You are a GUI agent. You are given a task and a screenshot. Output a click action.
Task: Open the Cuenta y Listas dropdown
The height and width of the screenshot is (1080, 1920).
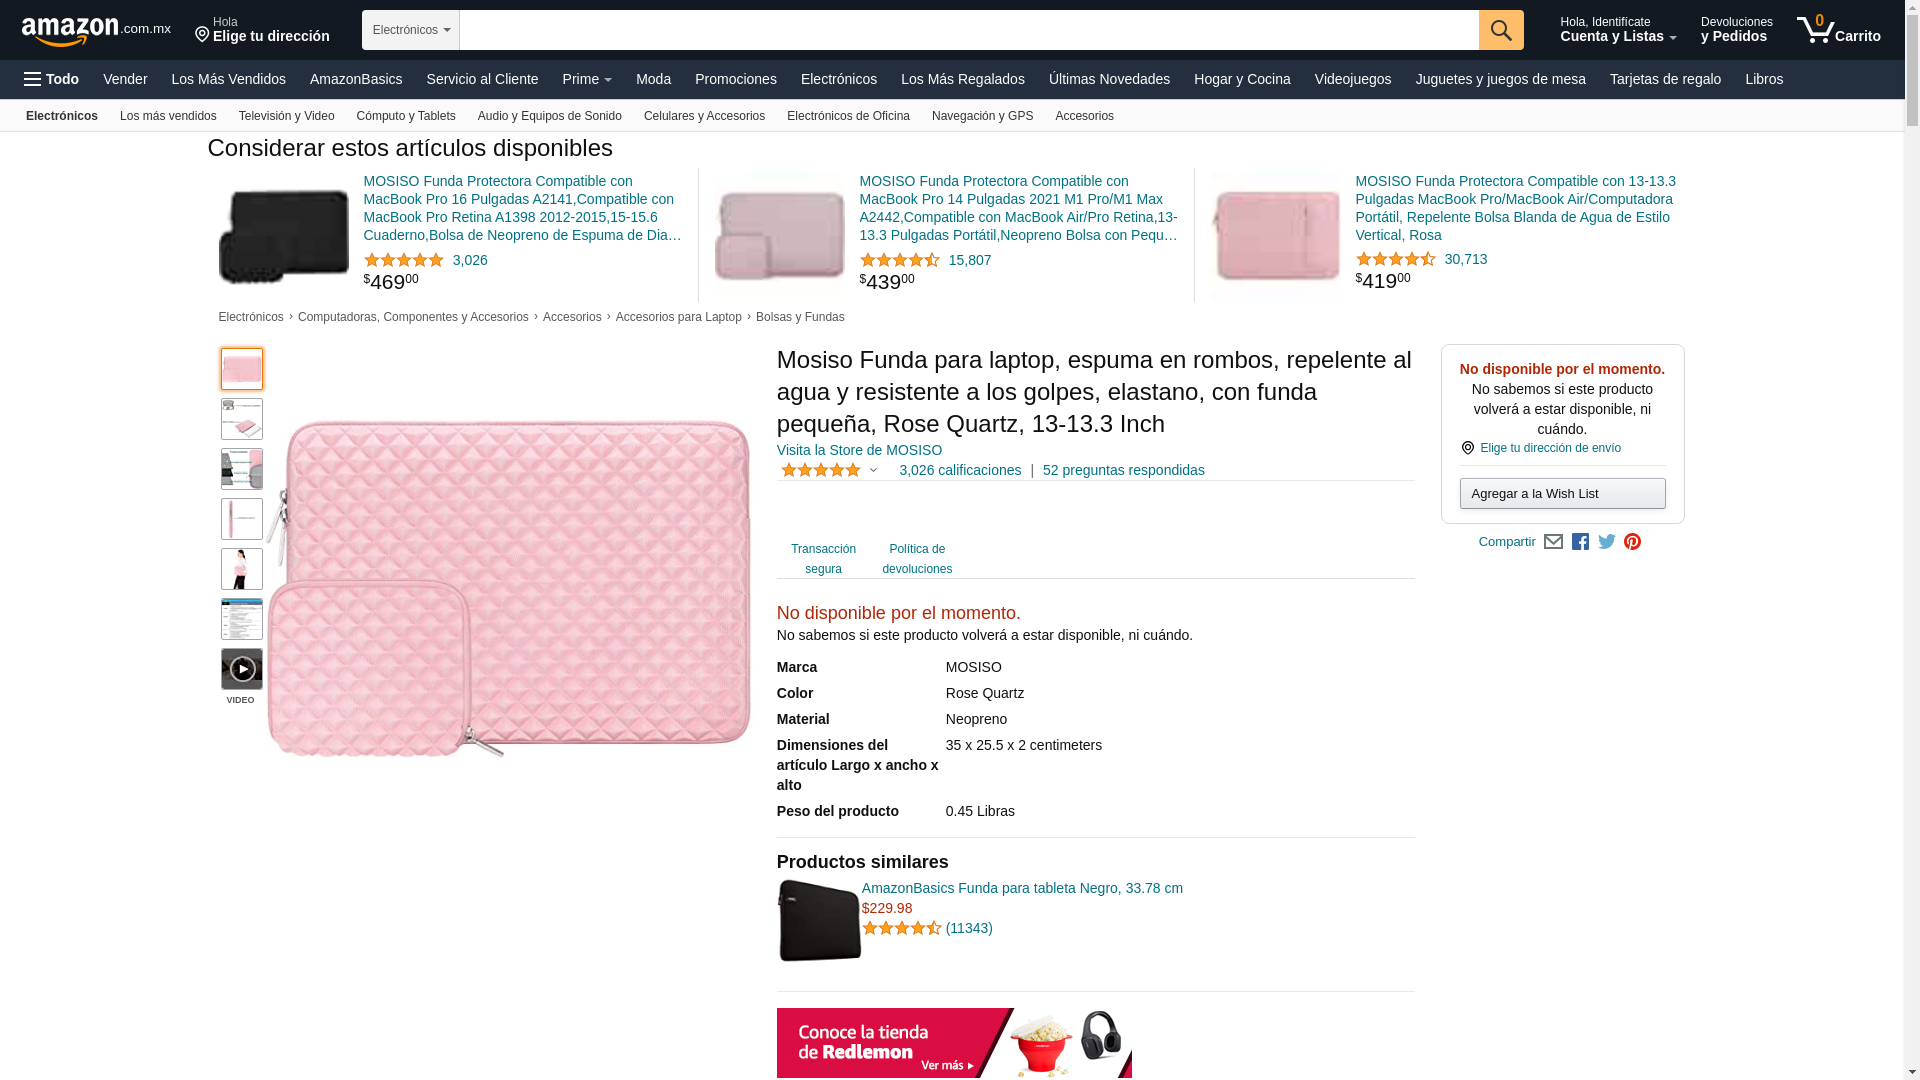(x=1618, y=30)
